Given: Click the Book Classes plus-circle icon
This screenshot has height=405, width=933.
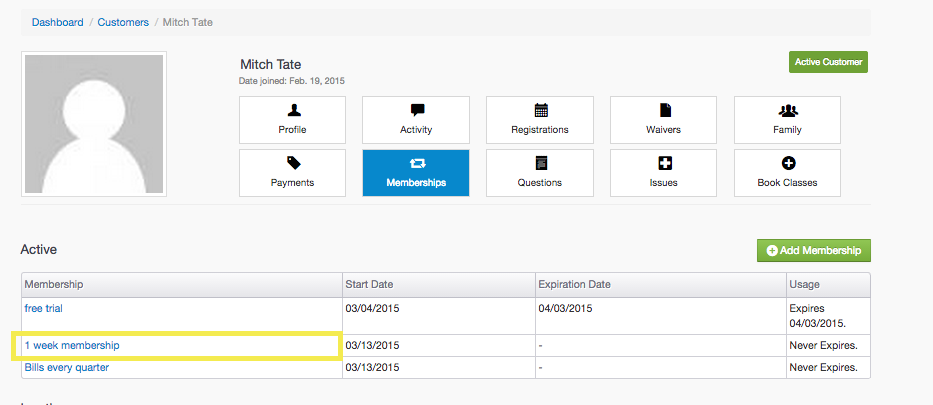Looking at the screenshot, I should [x=787, y=163].
